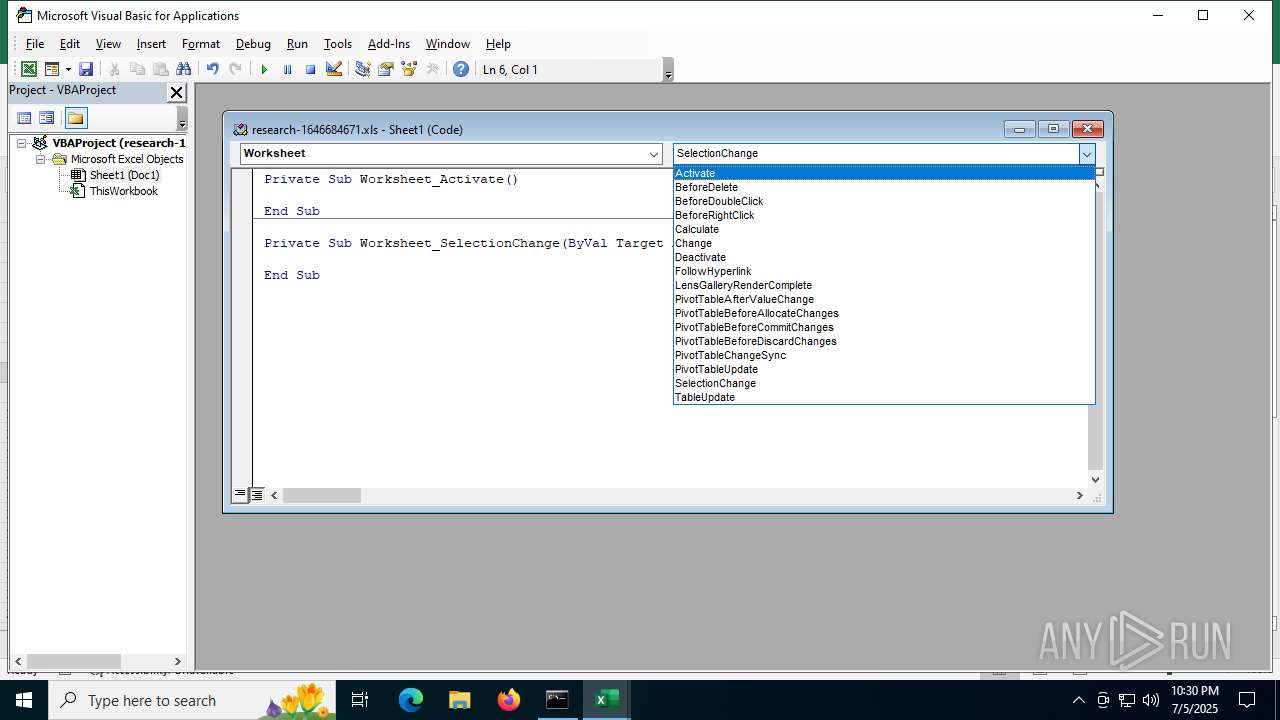Choose Deactivate in the procedure list
This screenshot has width=1280, height=720.
(884, 257)
